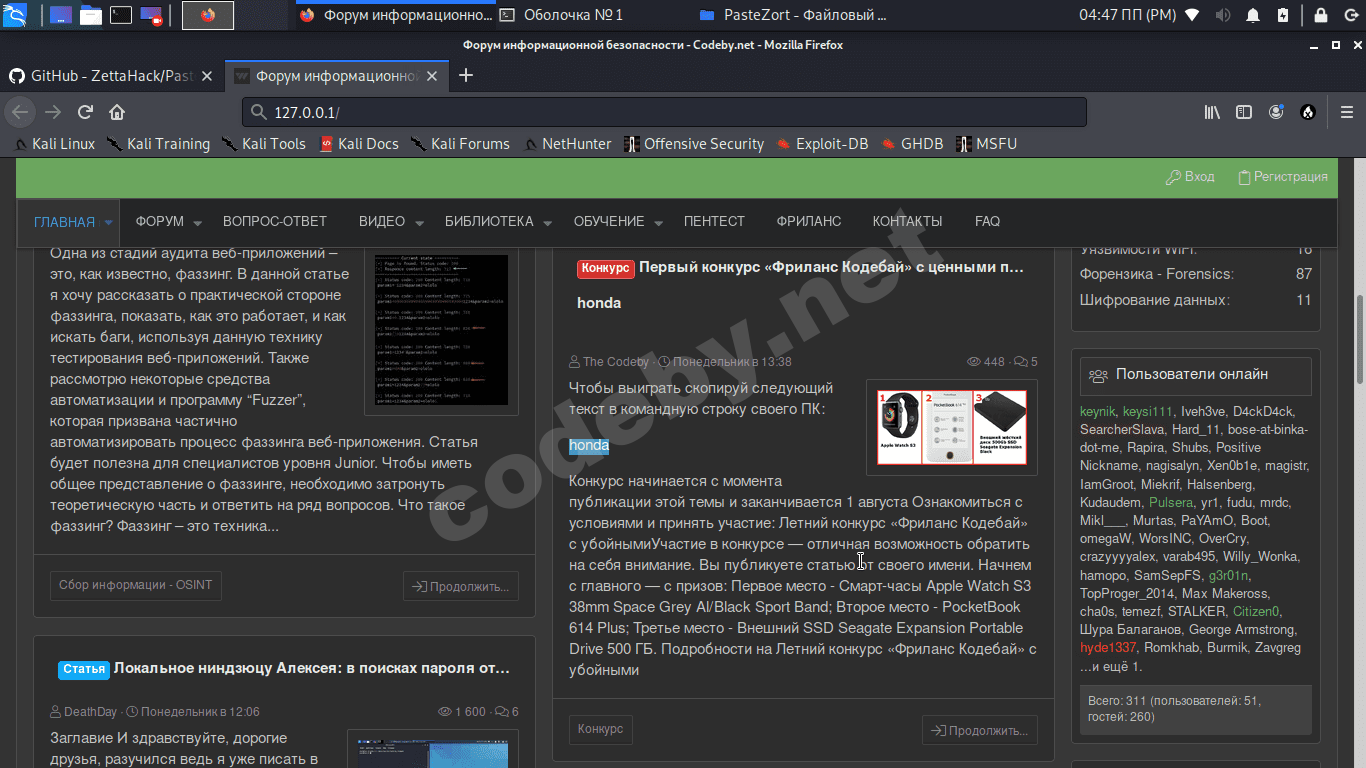Viewport: 1366px width, 768px height.
Task: Open the Exploit-DB bookmark
Action: click(822, 144)
